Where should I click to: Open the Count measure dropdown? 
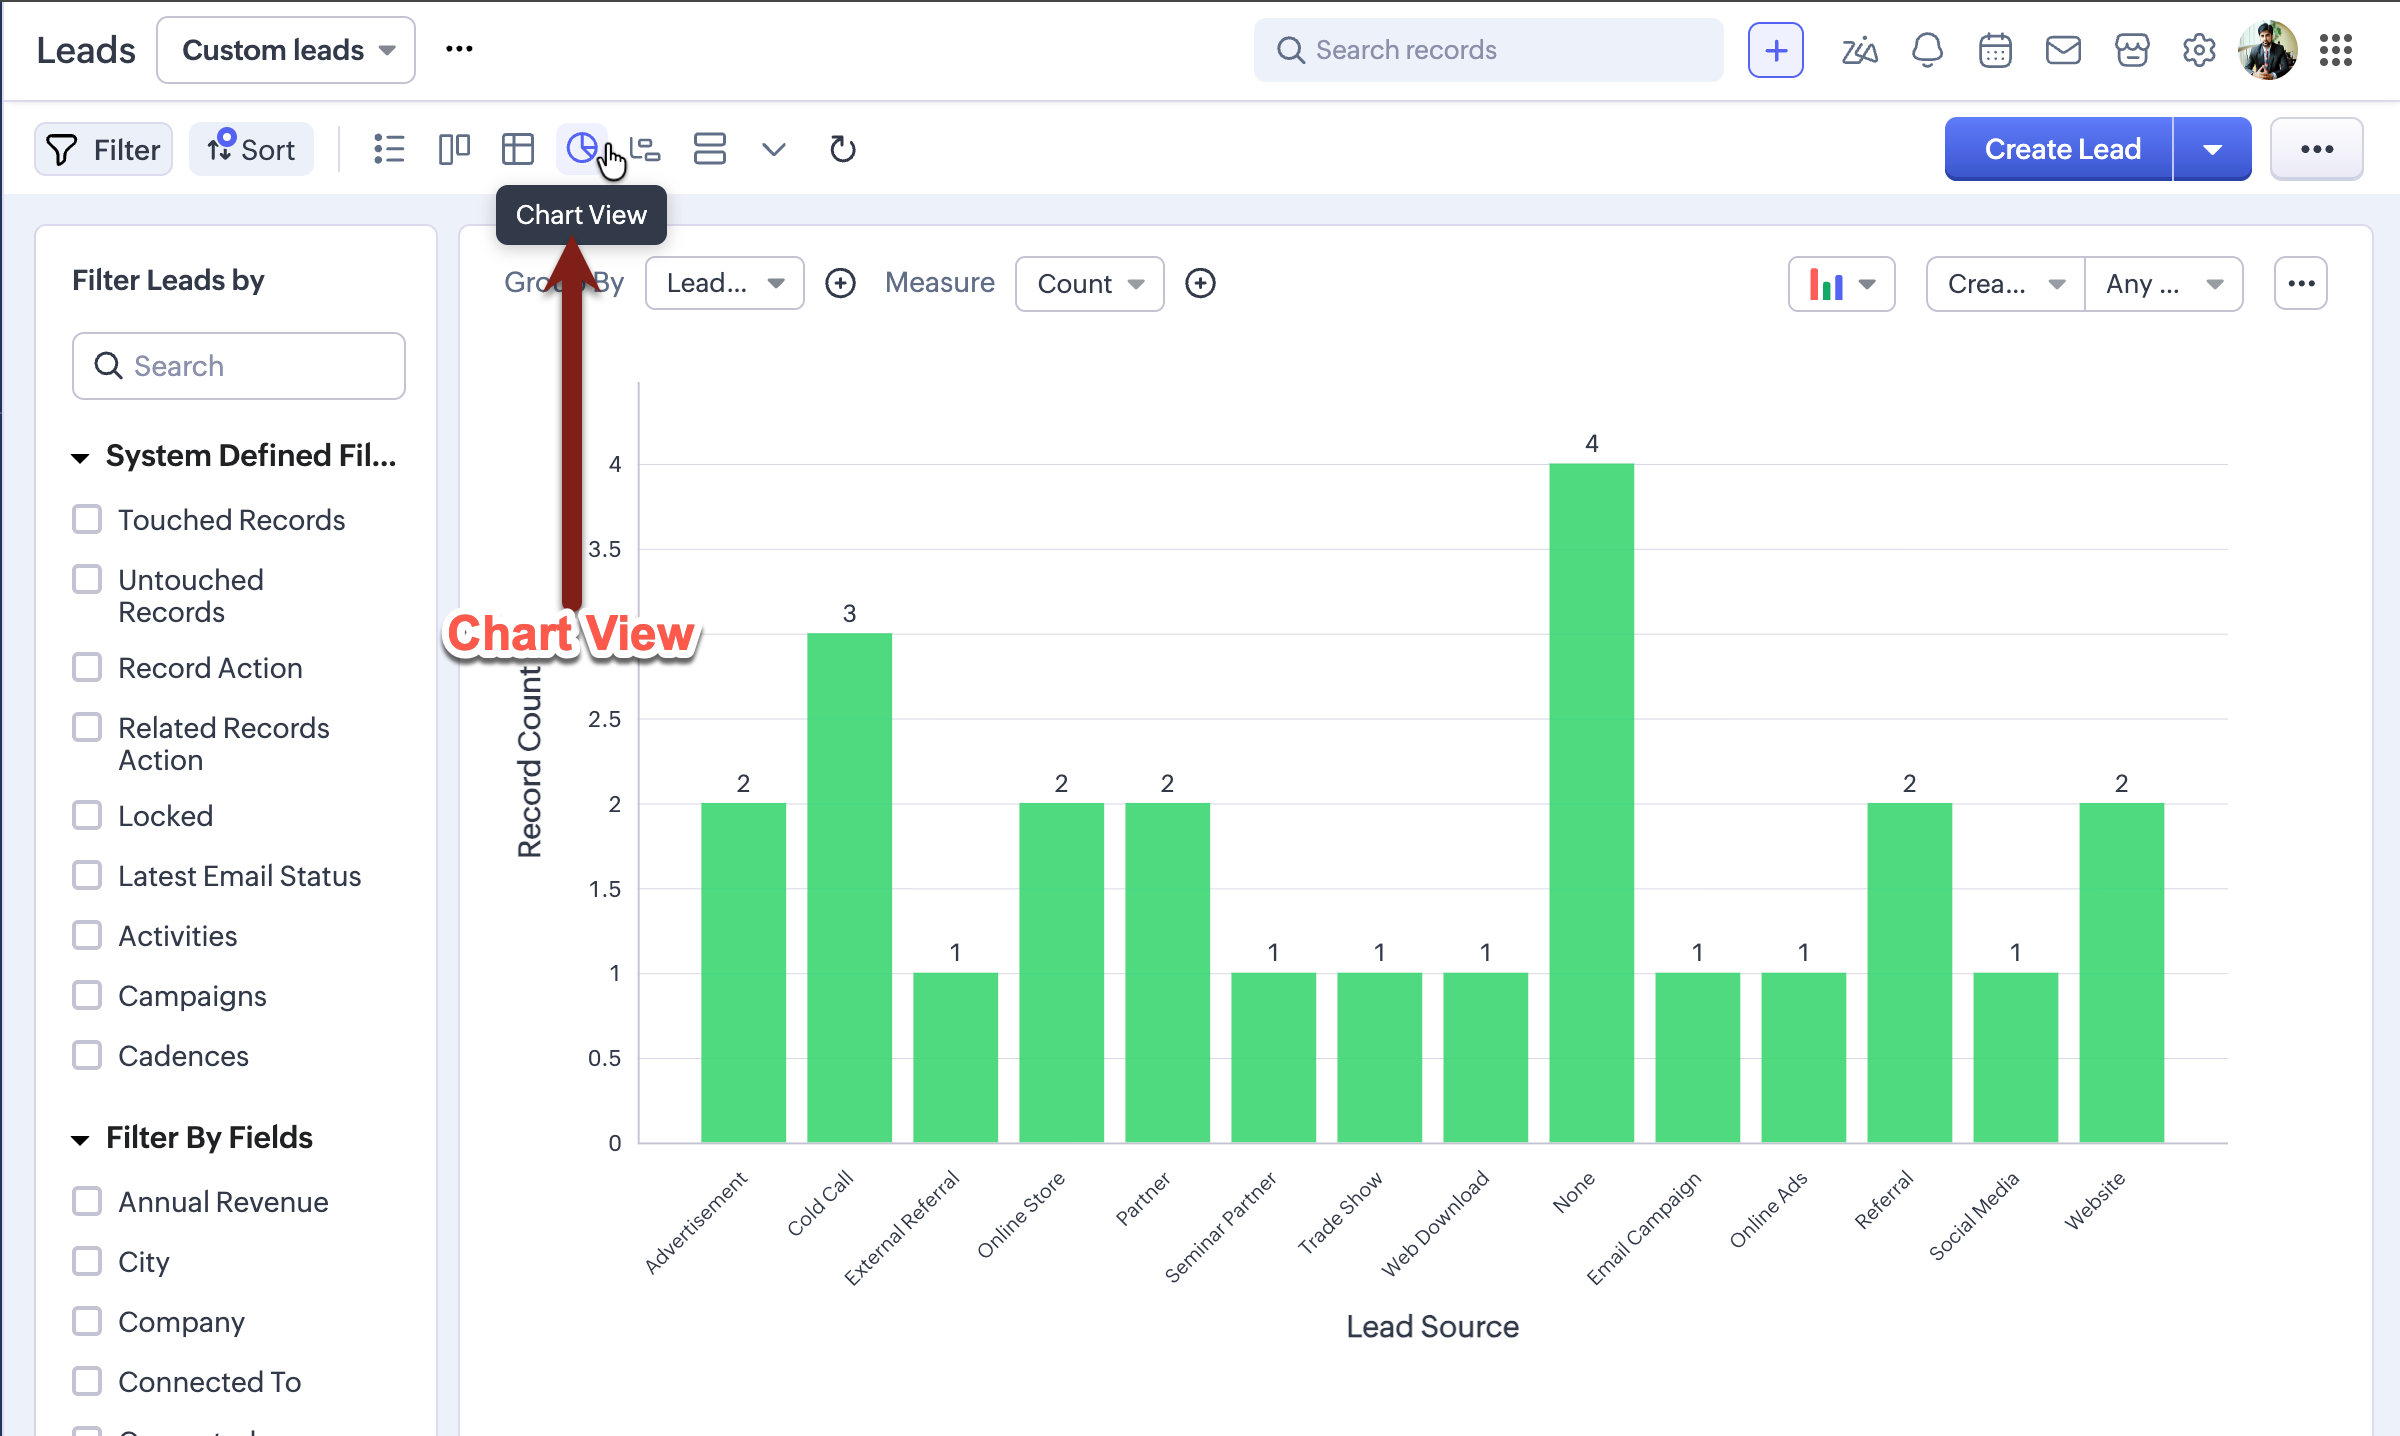coord(1089,283)
